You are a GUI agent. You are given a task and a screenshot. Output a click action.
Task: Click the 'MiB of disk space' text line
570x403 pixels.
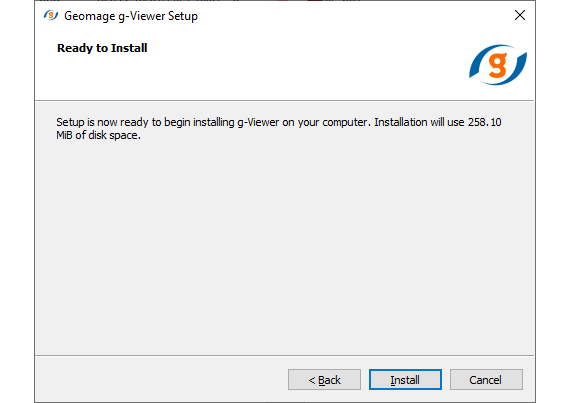[98, 135]
